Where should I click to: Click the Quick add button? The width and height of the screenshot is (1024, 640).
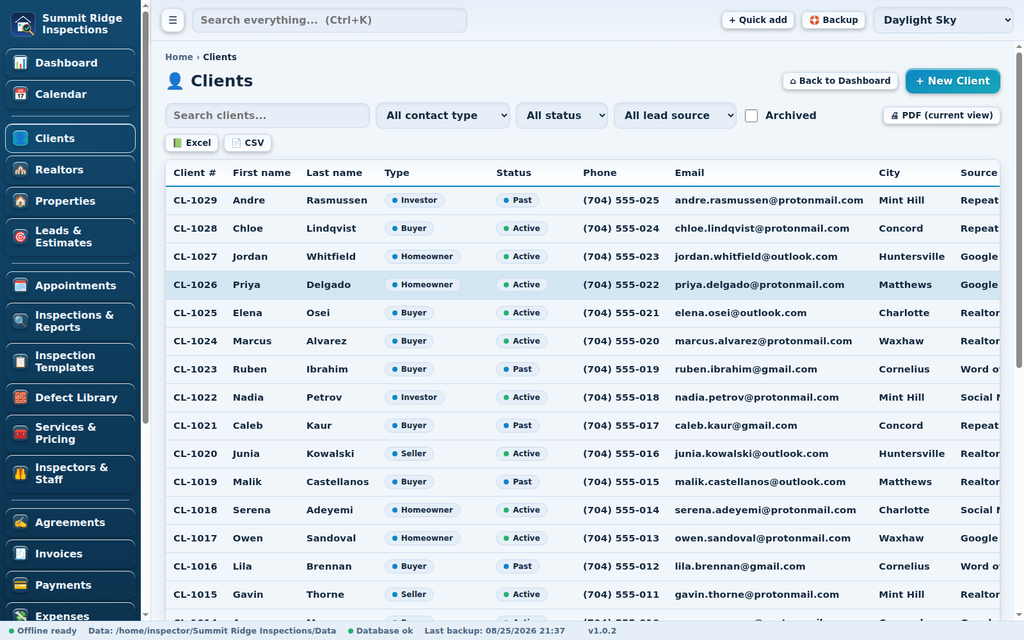(x=758, y=20)
